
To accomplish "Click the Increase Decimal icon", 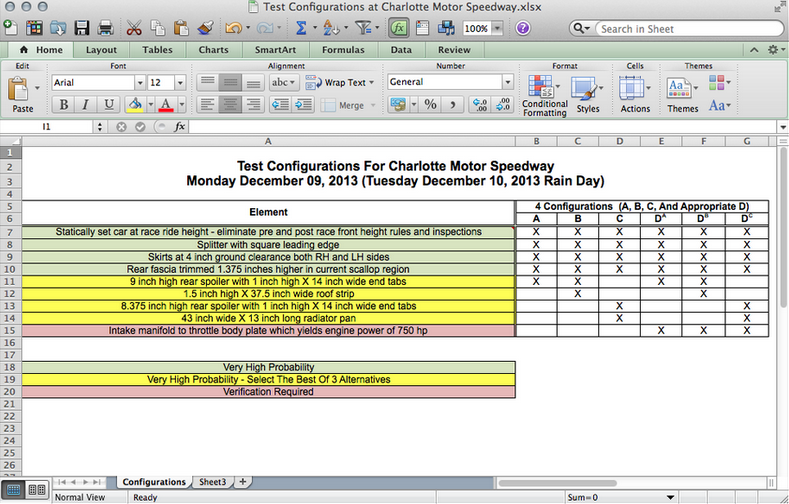I will click(x=480, y=105).
